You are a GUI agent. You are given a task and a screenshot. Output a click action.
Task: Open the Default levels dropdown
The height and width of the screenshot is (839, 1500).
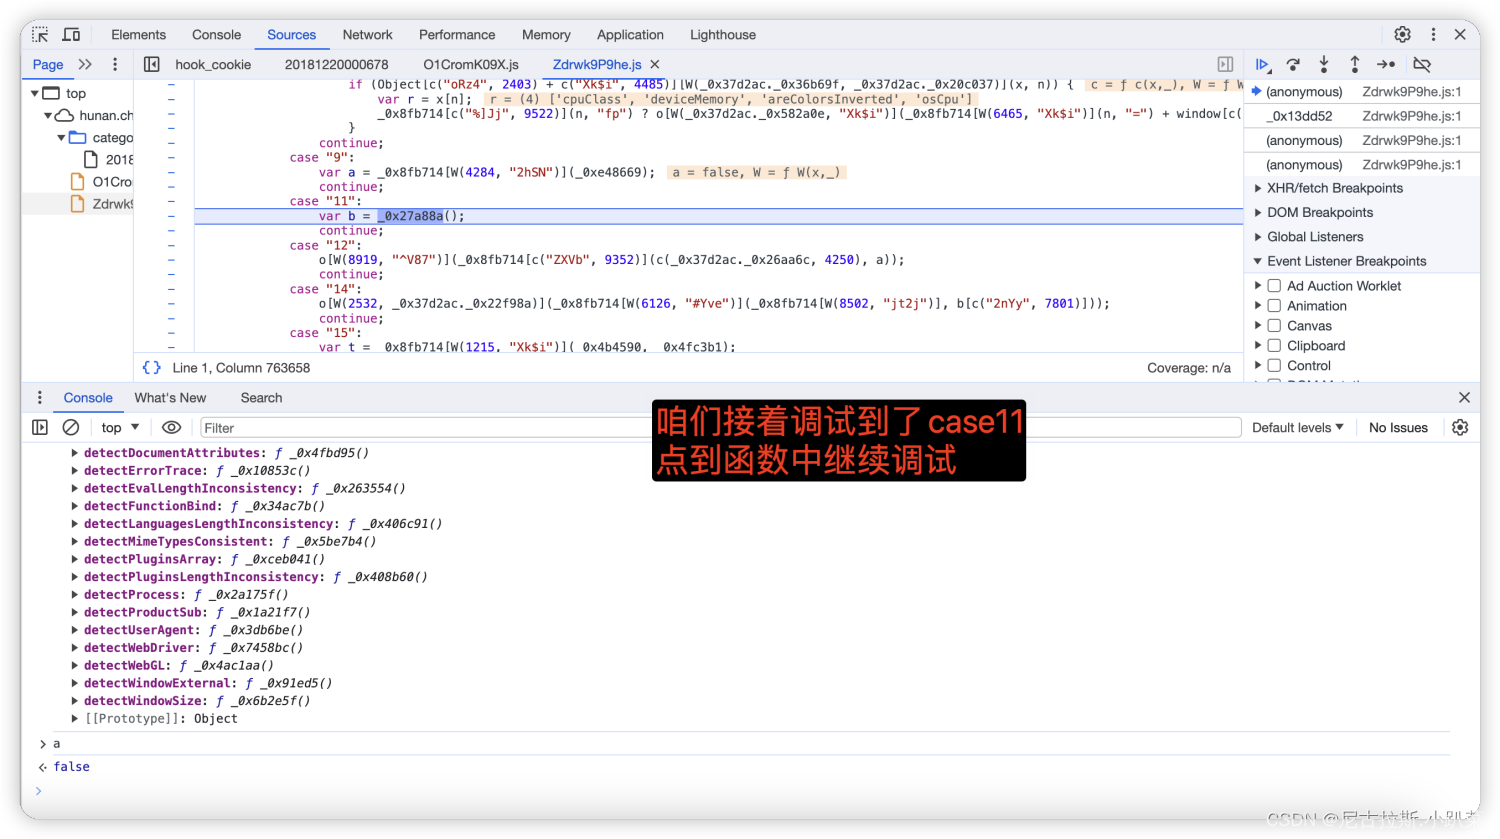[1297, 427]
